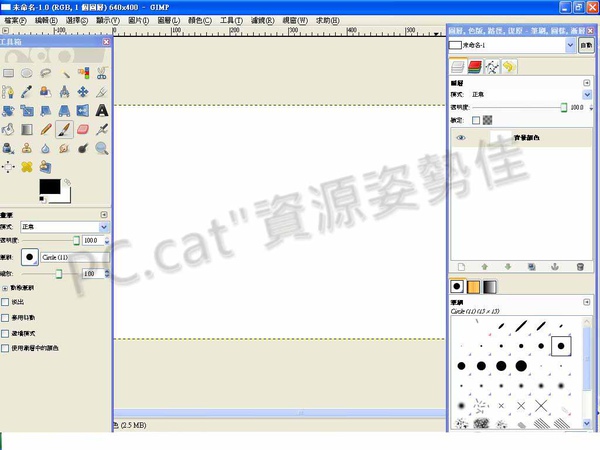
Task: Select the Bucket Fill tool
Action: (8, 130)
